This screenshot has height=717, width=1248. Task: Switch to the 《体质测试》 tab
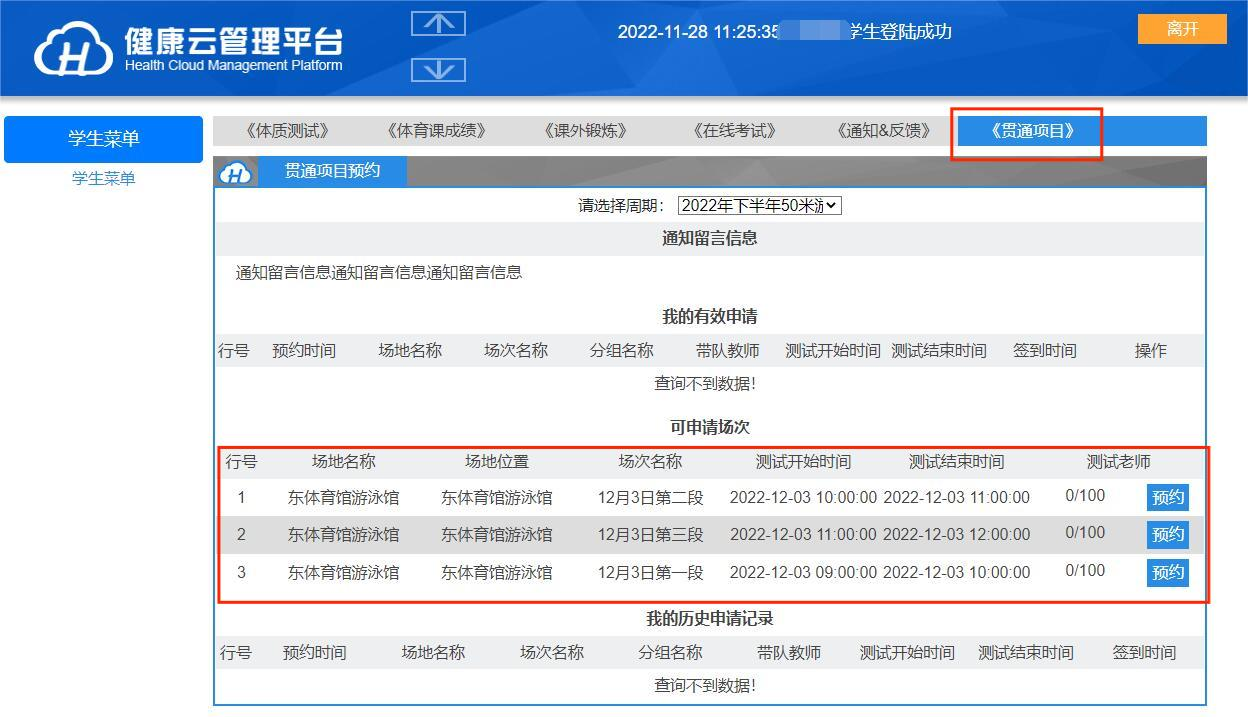(287, 131)
